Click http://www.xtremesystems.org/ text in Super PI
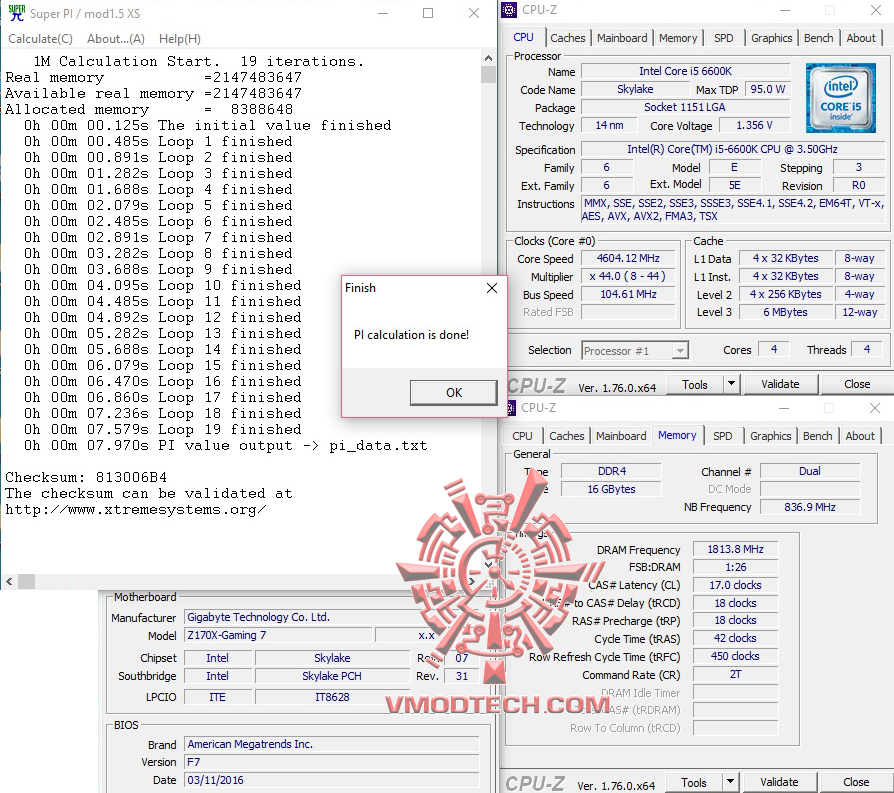 click(x=136, y=509)
